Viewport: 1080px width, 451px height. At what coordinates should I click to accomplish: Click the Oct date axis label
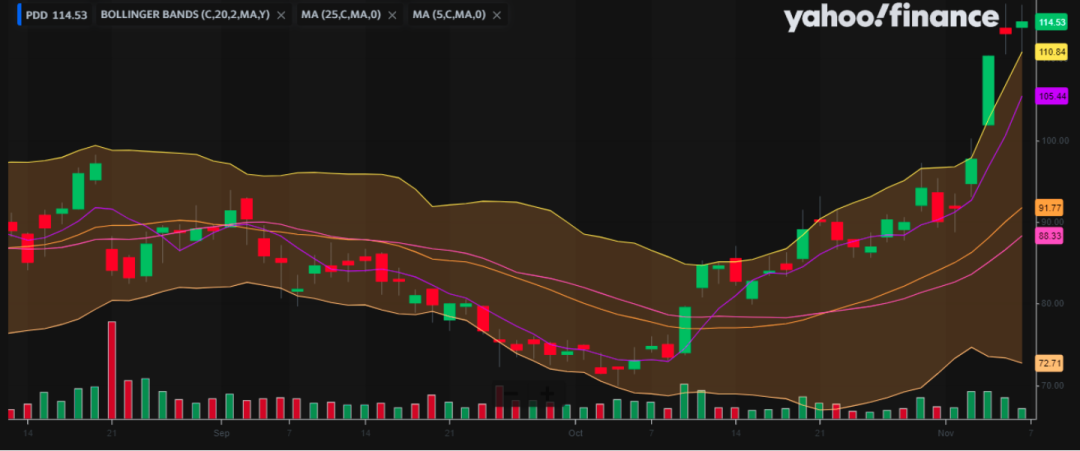575,434
